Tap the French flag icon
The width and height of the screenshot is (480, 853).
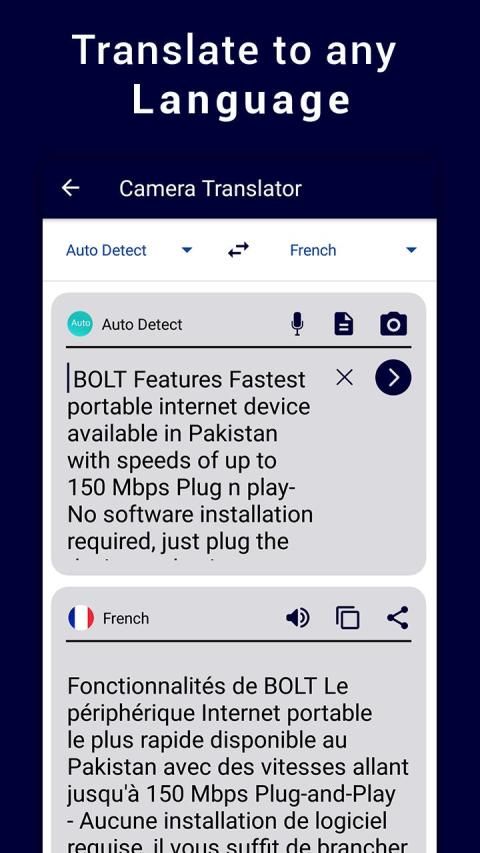[x=81, y=618]
